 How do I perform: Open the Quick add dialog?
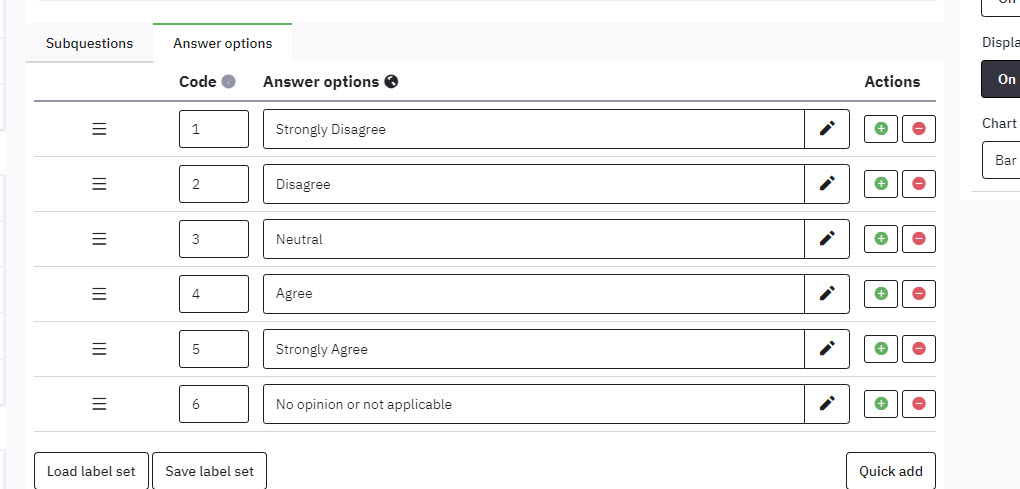click(890, 471)
